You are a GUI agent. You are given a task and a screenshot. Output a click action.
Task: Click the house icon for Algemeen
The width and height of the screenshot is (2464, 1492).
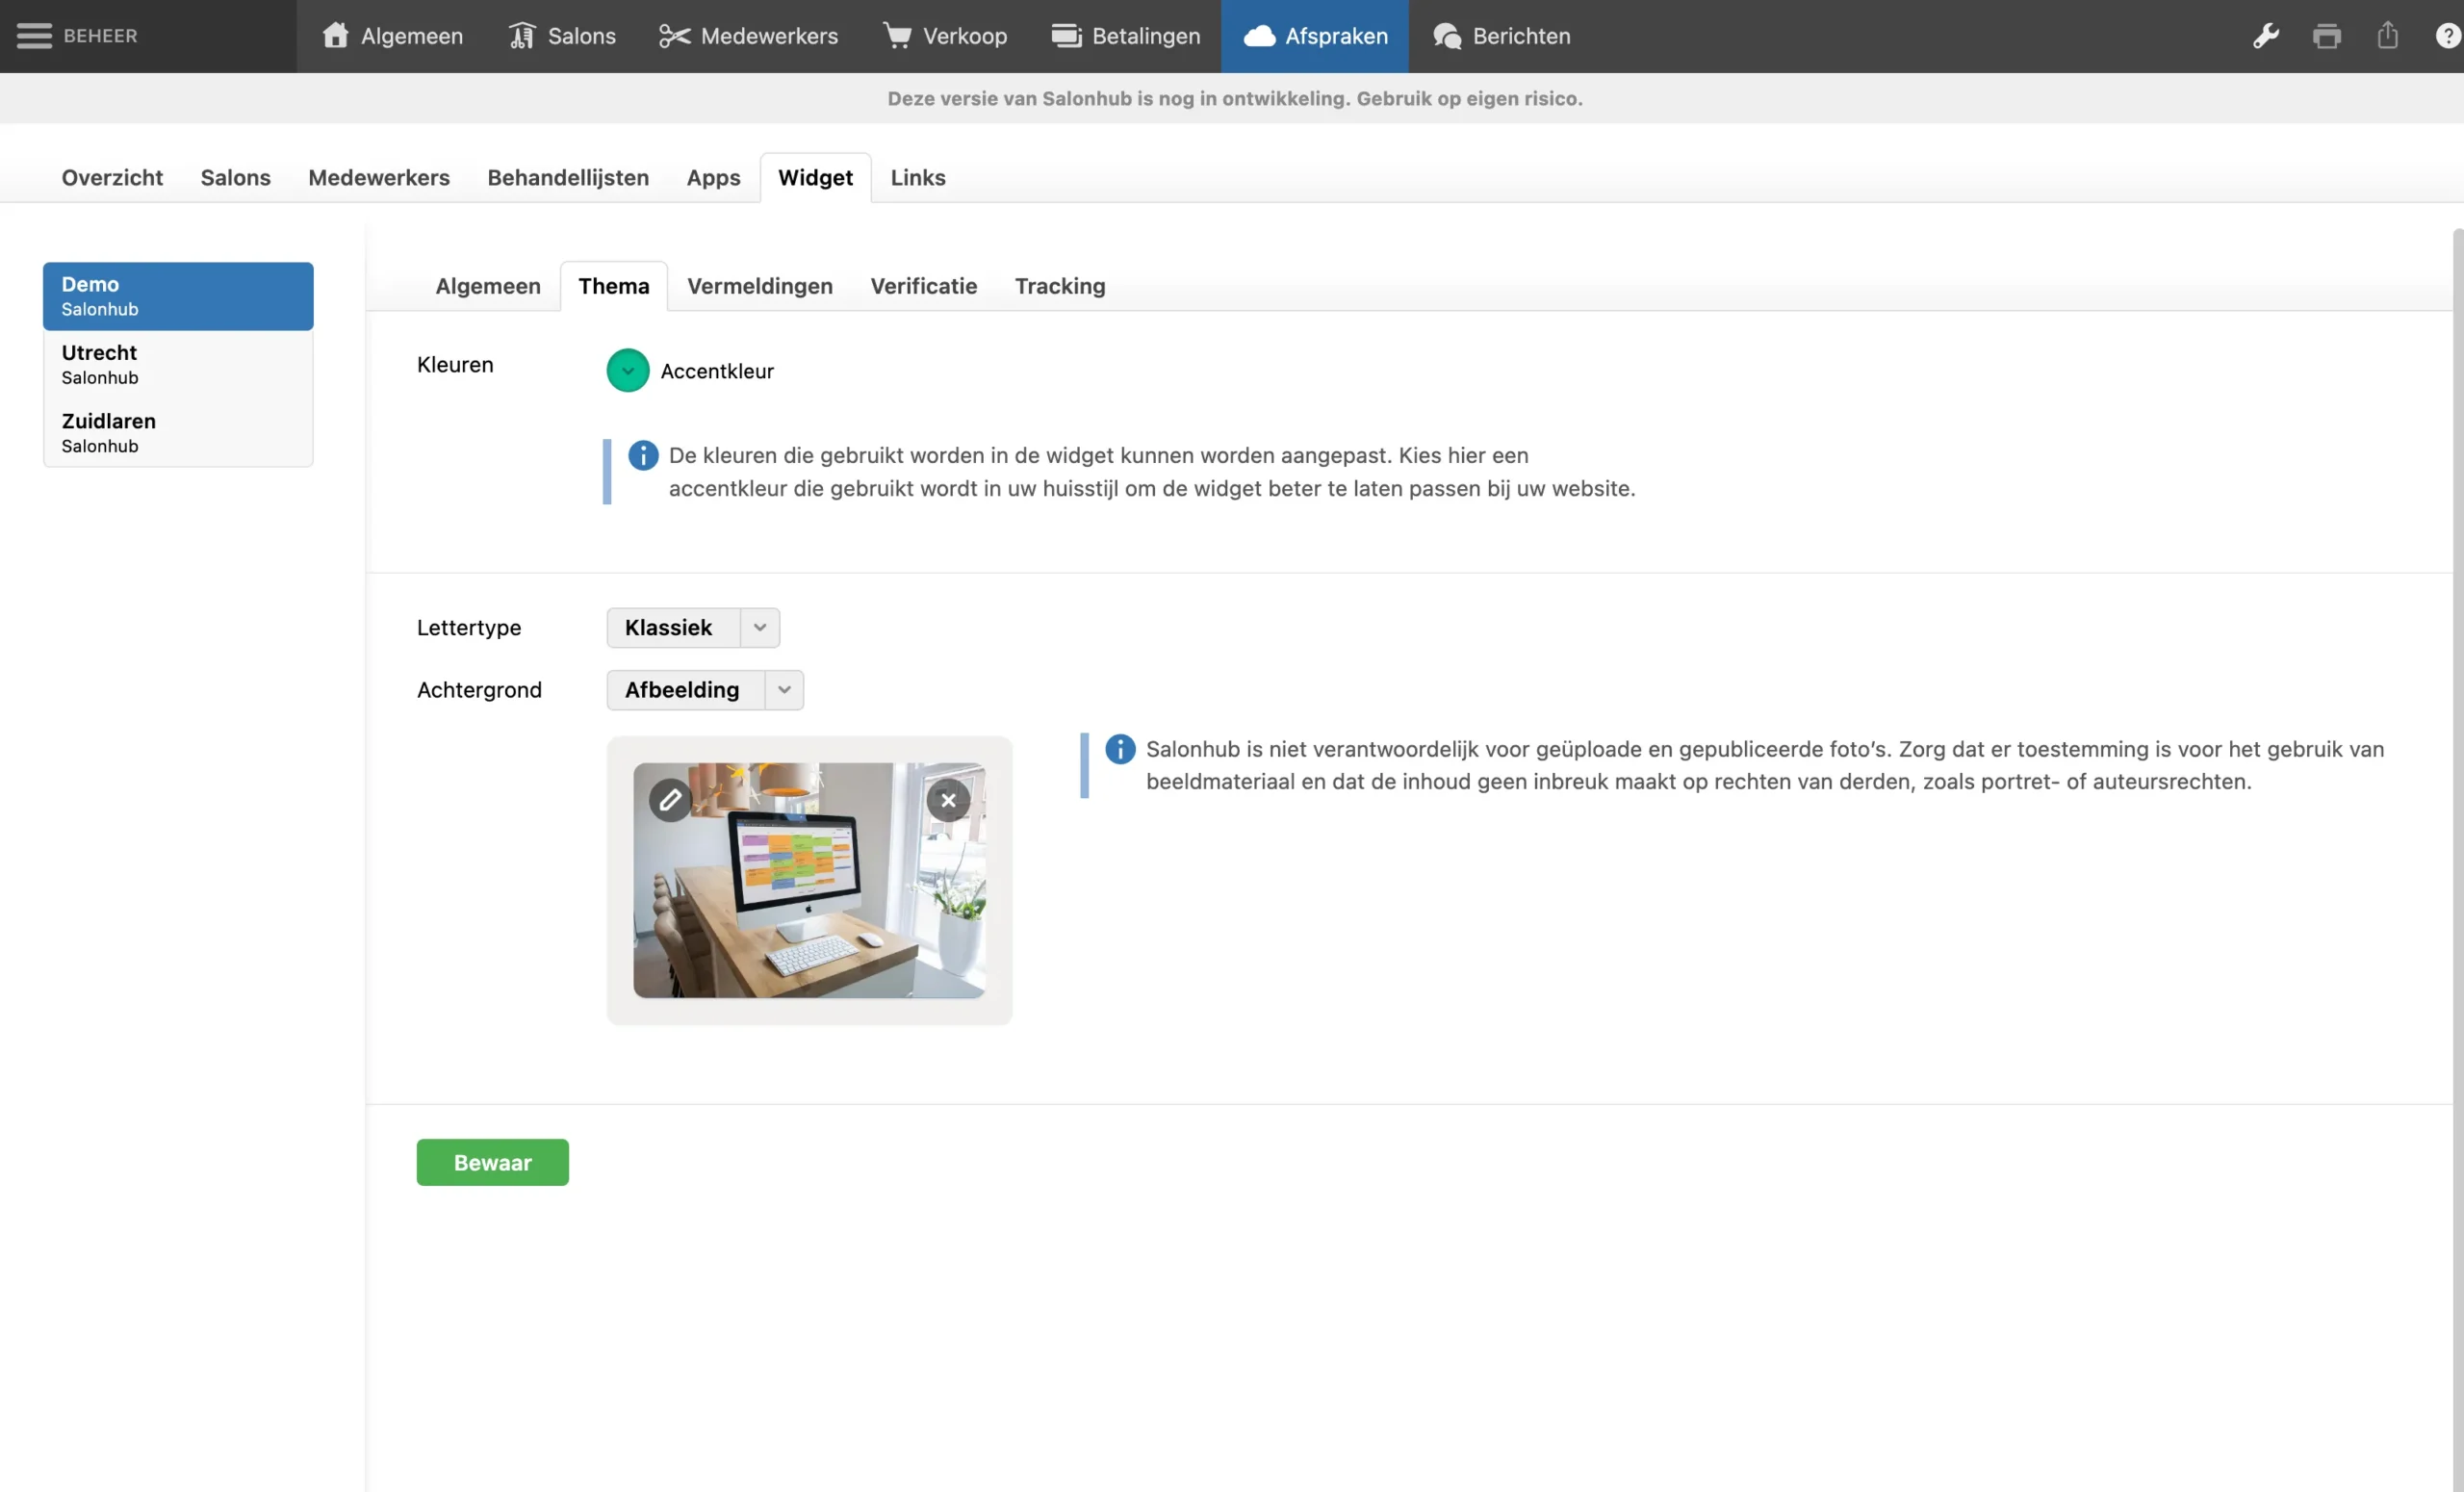pos(335,36)
